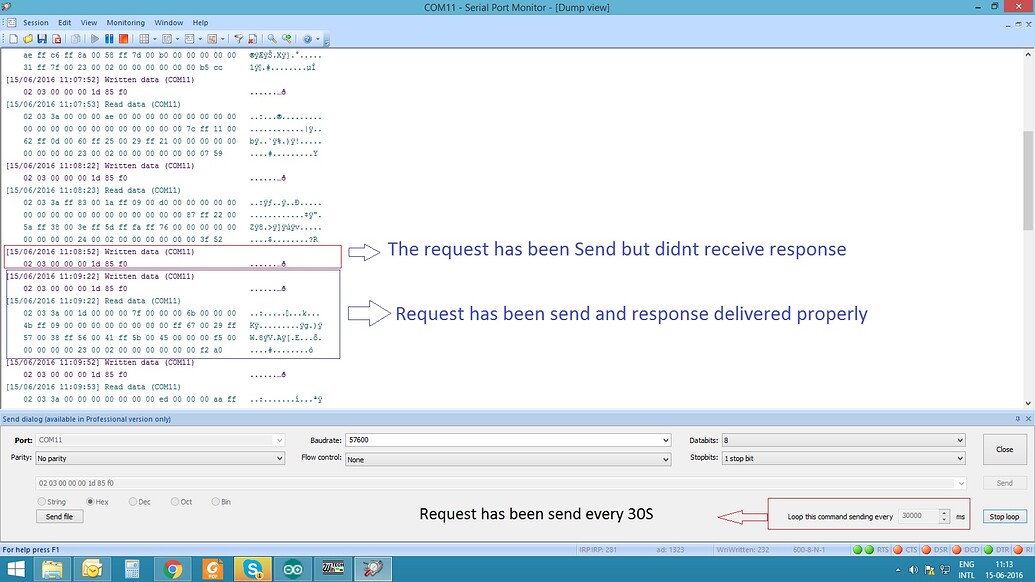Stop monitoring using the red square icon

123,39
